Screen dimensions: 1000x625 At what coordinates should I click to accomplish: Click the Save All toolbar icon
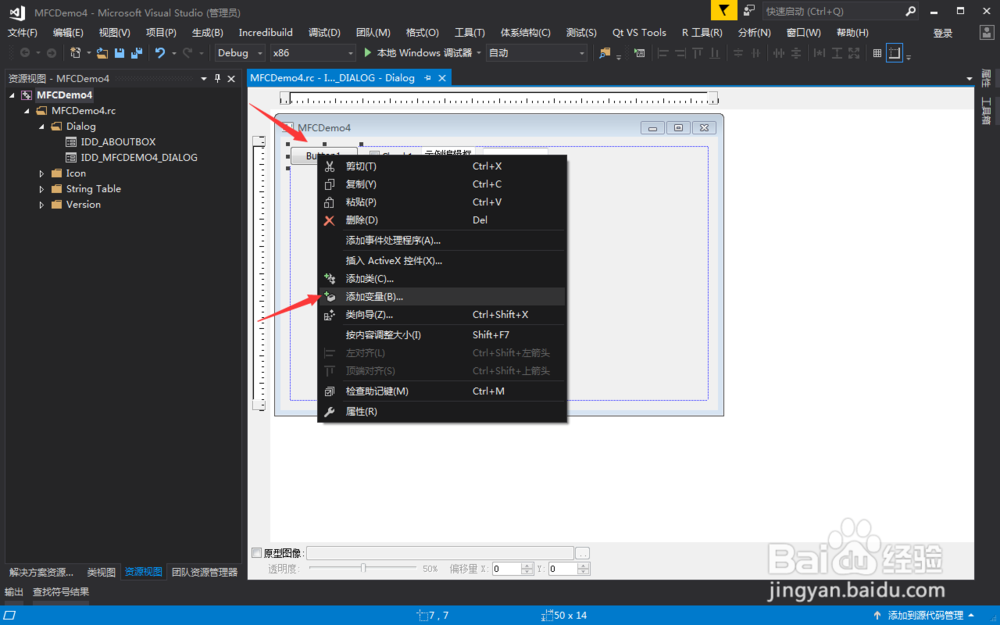tap(136, 53)
